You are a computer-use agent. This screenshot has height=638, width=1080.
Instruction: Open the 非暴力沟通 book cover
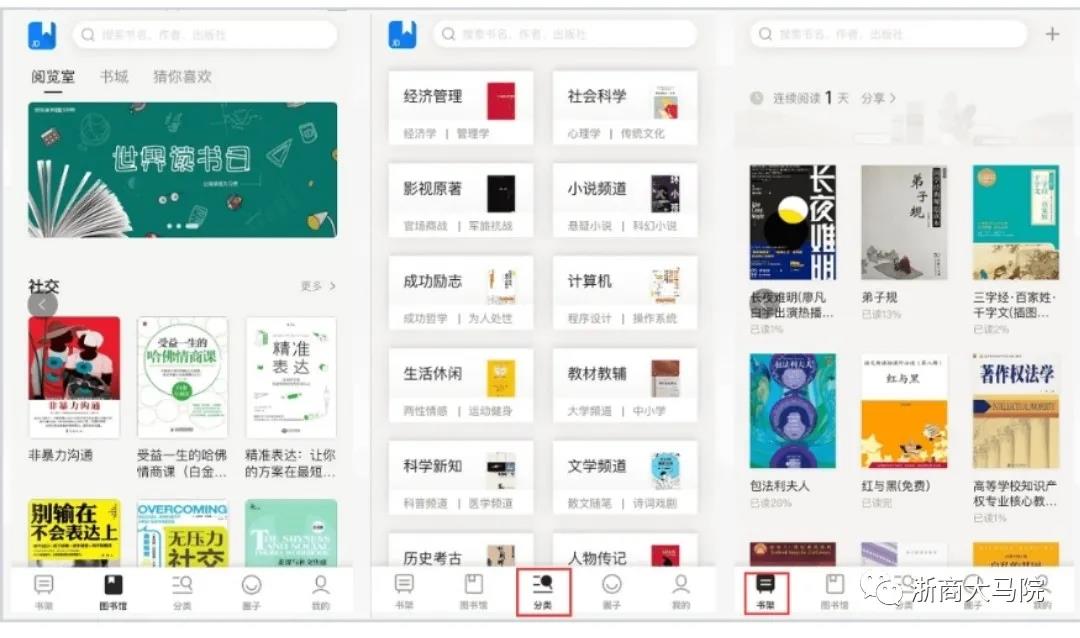coord(74,377)
